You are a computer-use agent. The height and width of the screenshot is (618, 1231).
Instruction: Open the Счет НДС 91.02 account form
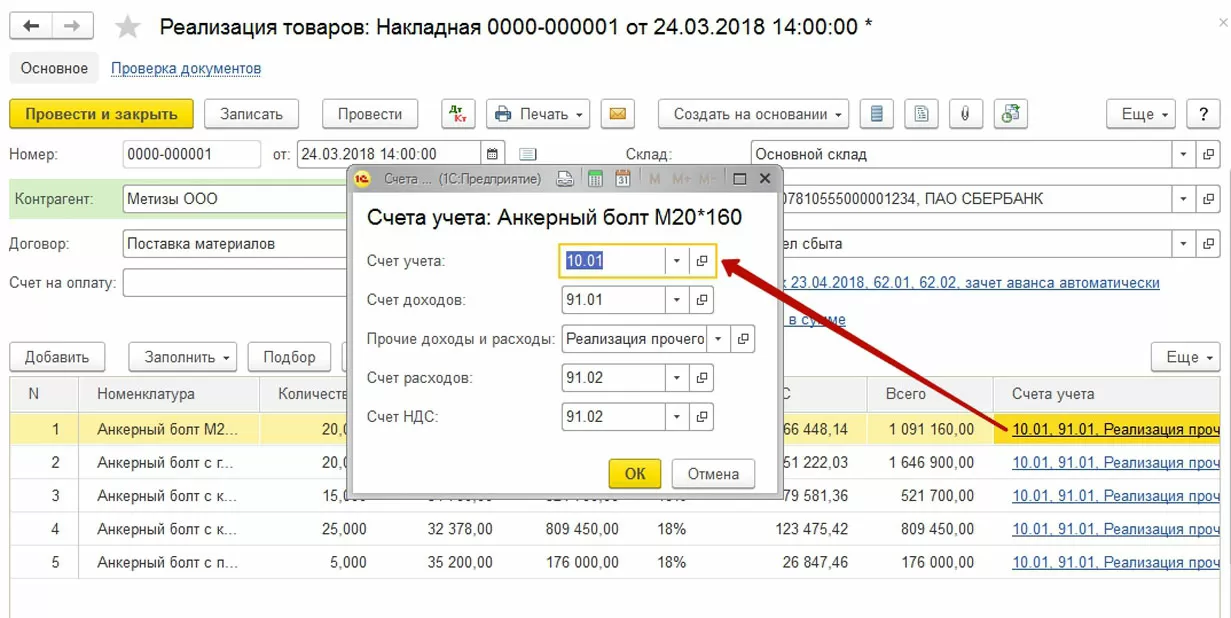(x=702, y=417)
